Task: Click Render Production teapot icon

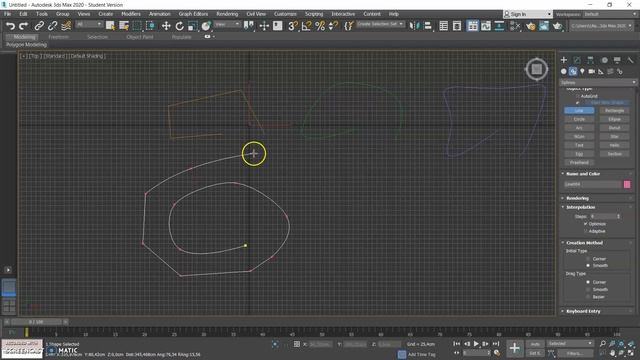Action: point(558,26)
